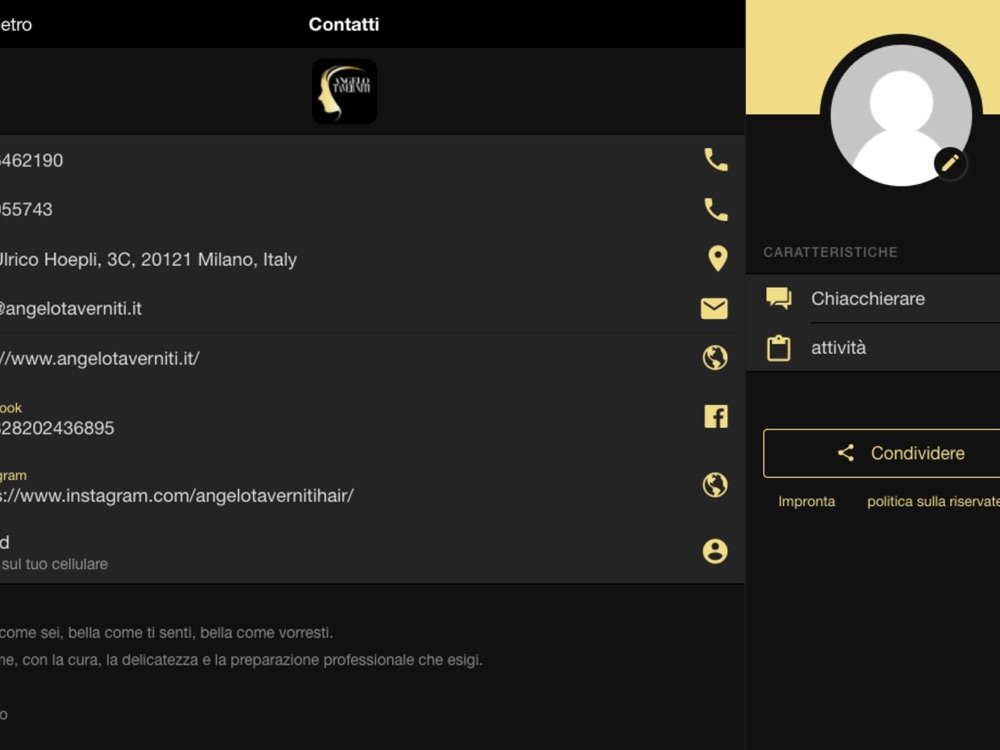The image size is (1000, 750).
Task: Select the Milano address row
Action: [x=150, y=259]
